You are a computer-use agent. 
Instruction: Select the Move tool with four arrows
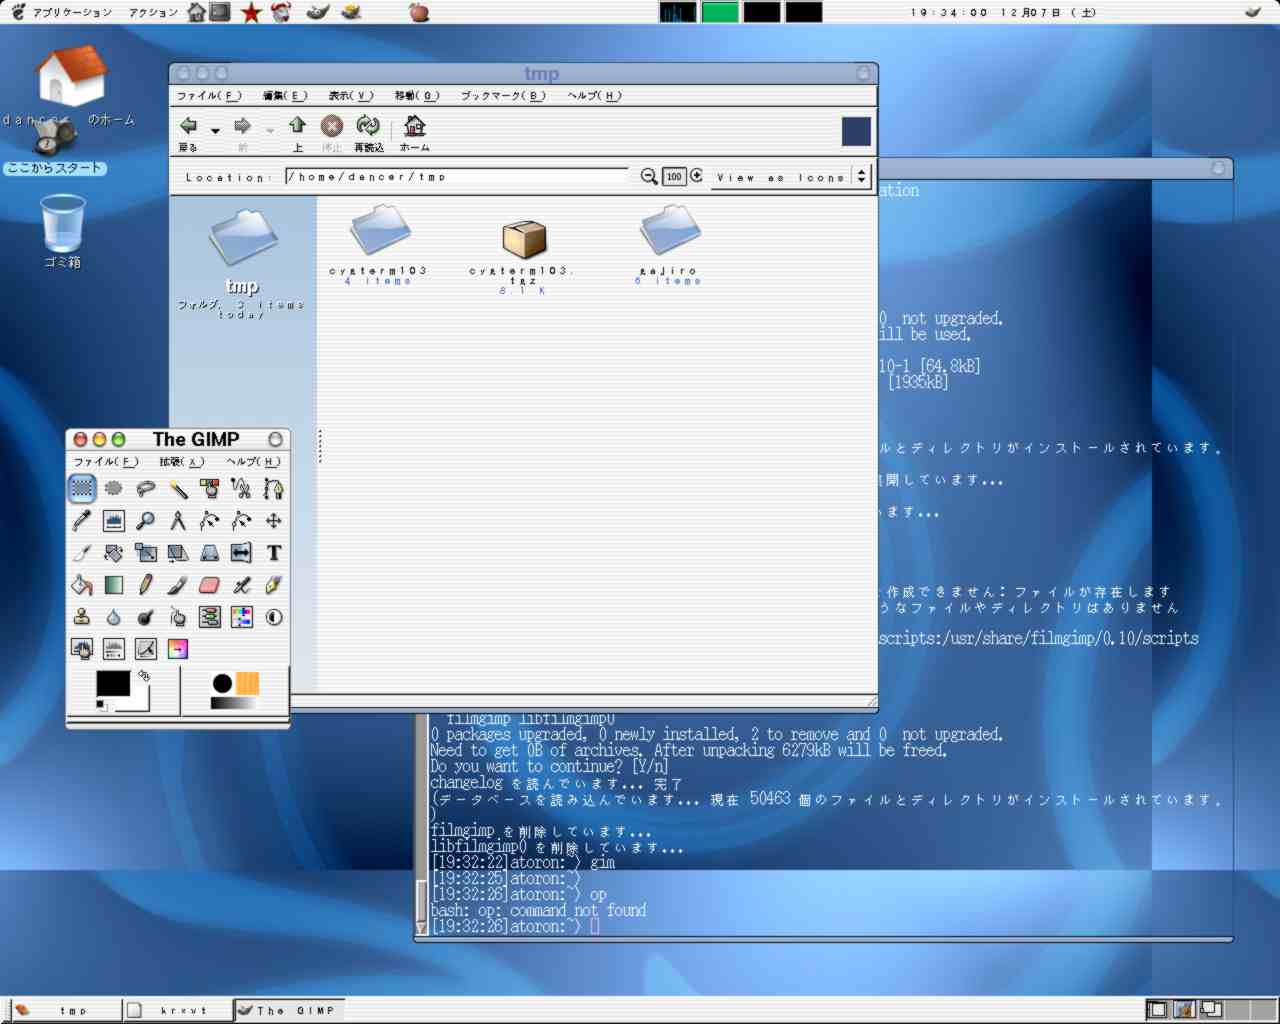(x=273, y=520)
